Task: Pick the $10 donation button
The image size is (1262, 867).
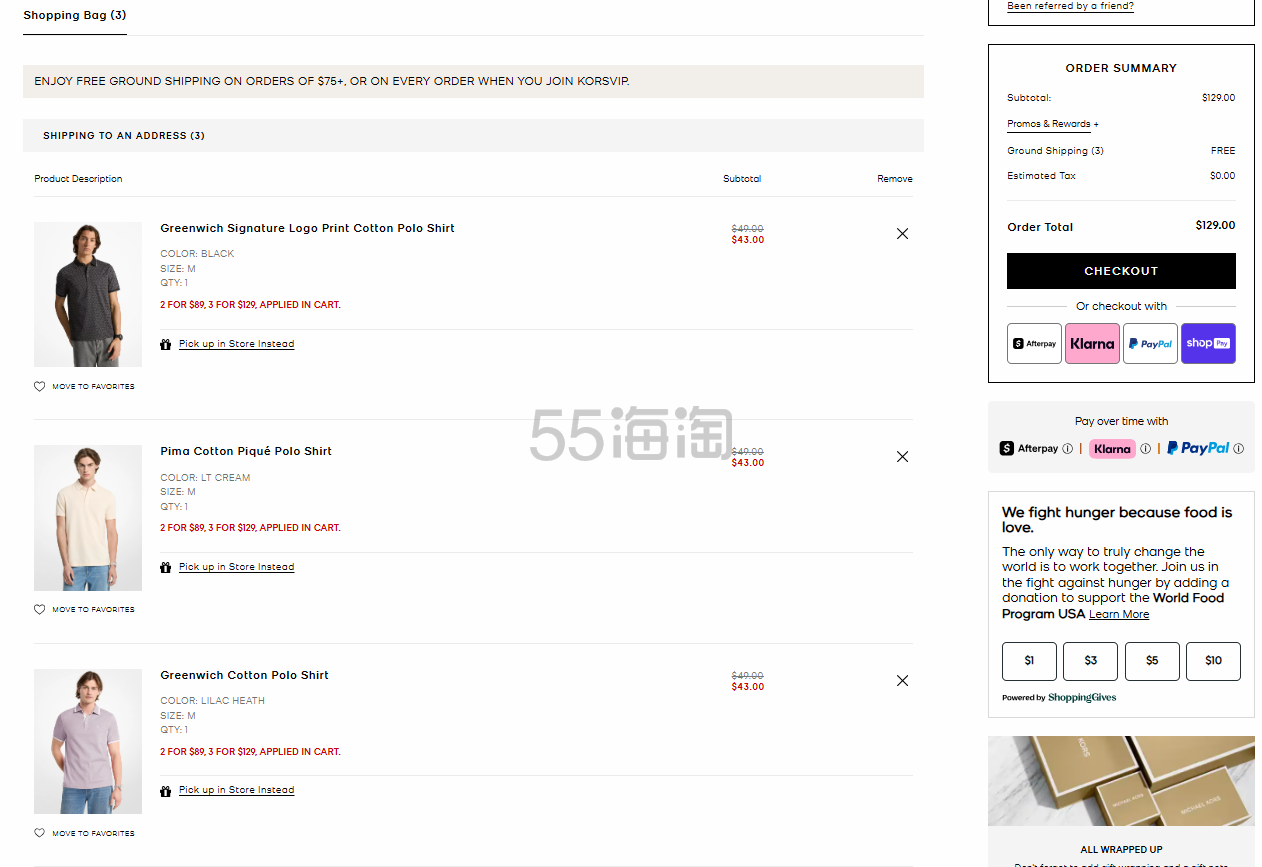Action: point(1213,661)
